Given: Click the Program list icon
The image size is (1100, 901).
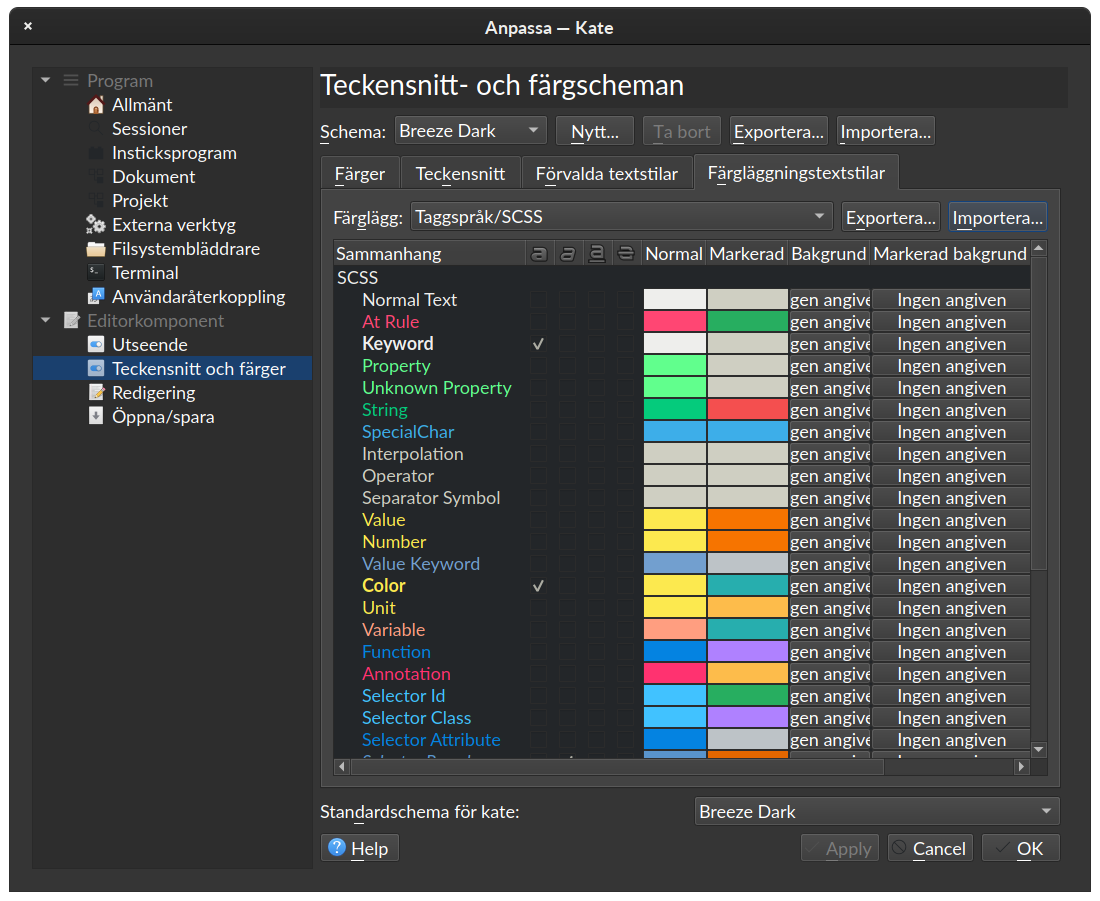Looking at the screenshot, I should (71, 81).
